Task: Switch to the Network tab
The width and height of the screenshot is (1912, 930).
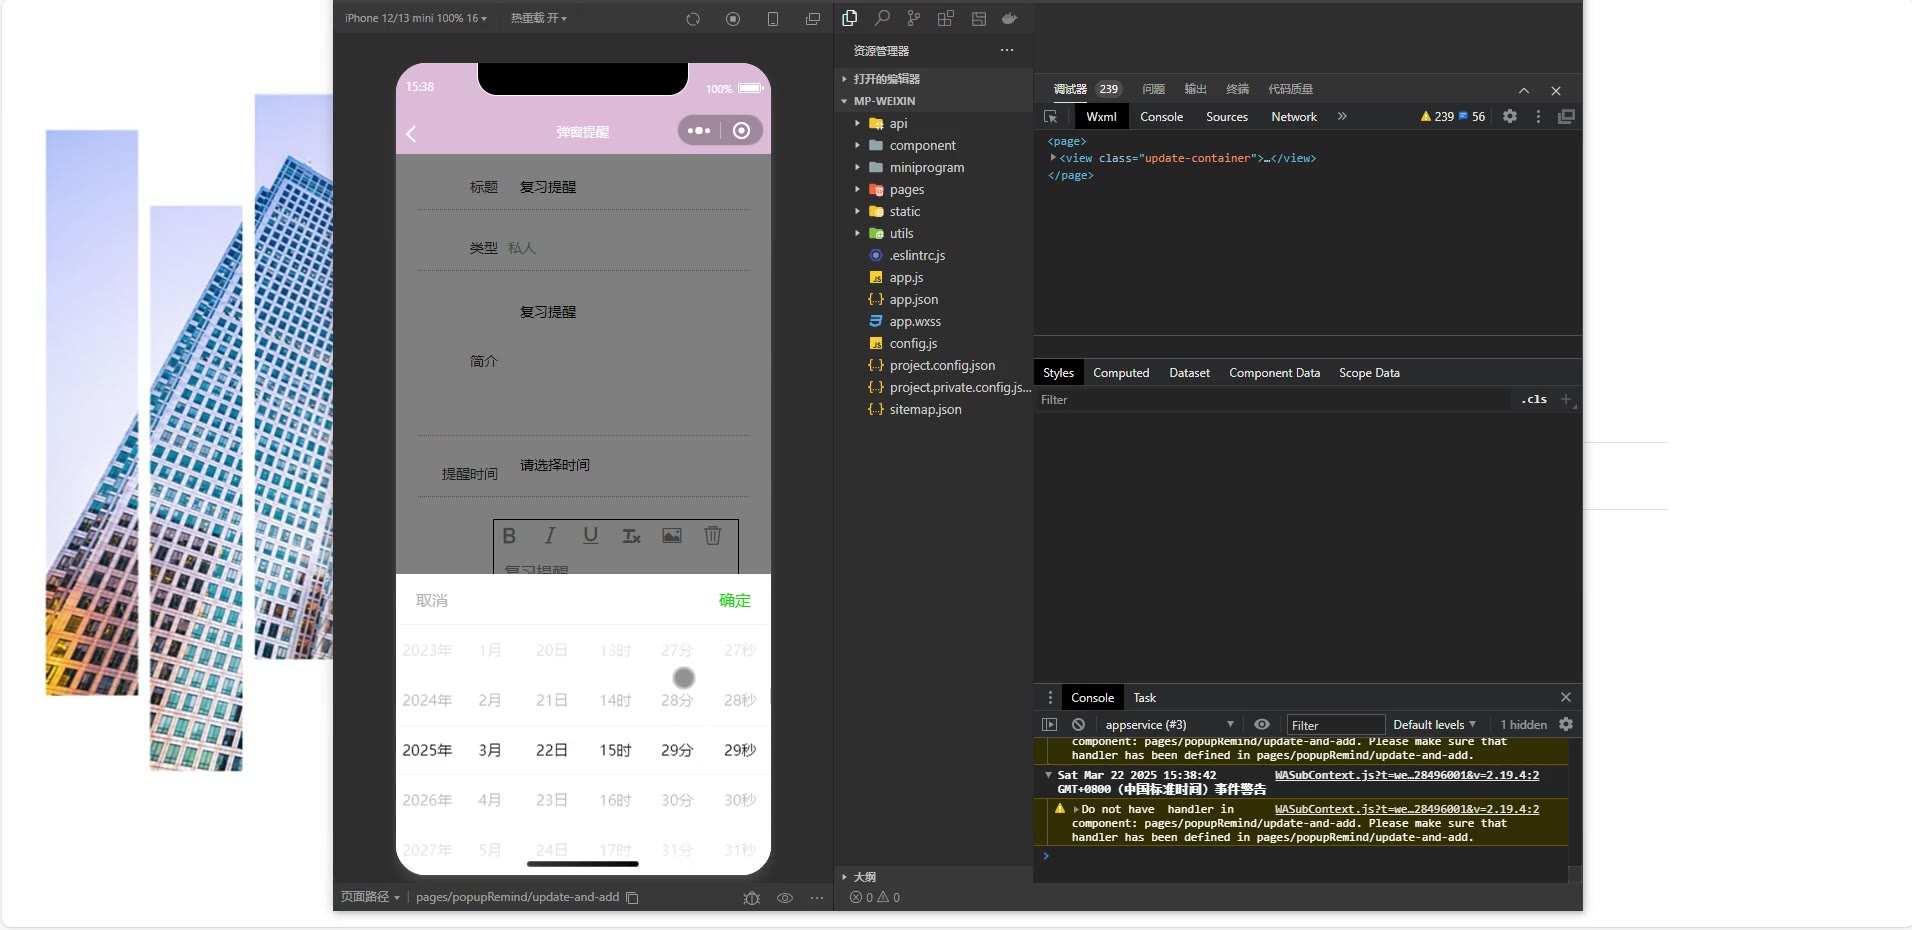Action: [x=1294, y=117]
